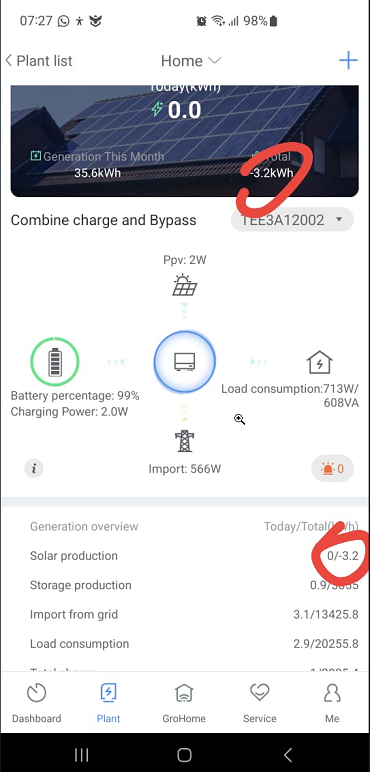
Task: Tap the solar panel Ppv icon
Action: [185, 285]
